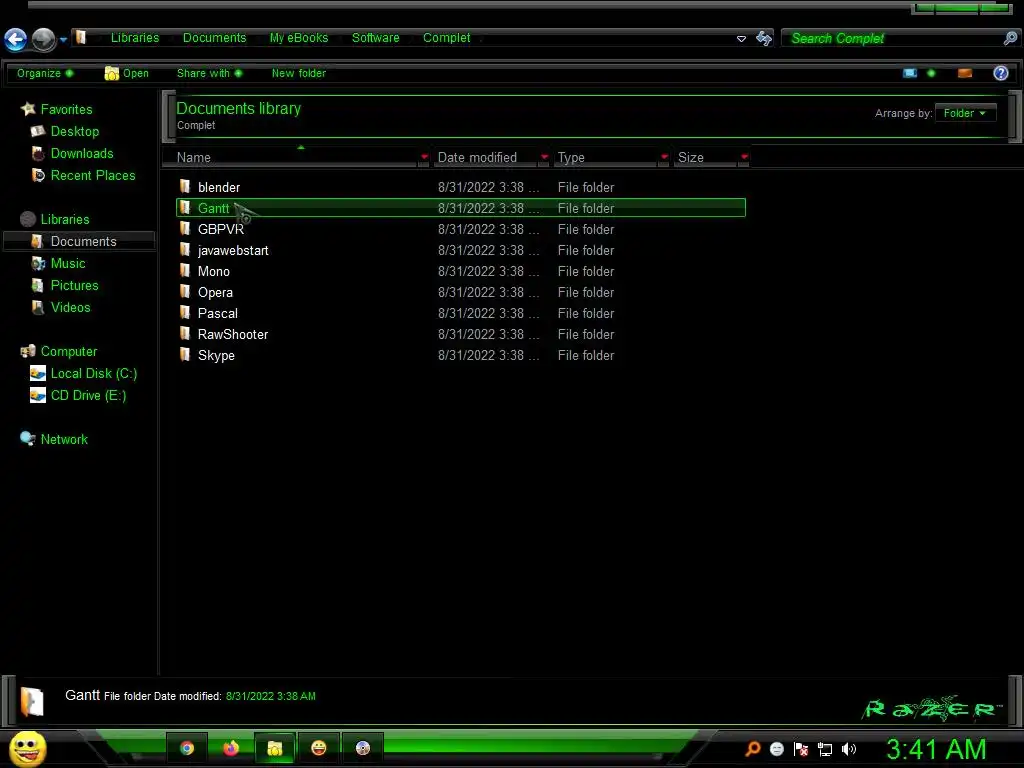This screenshot has width=1024, height=768.
Task: Open the view options dropdown dot
Action: 931,73
